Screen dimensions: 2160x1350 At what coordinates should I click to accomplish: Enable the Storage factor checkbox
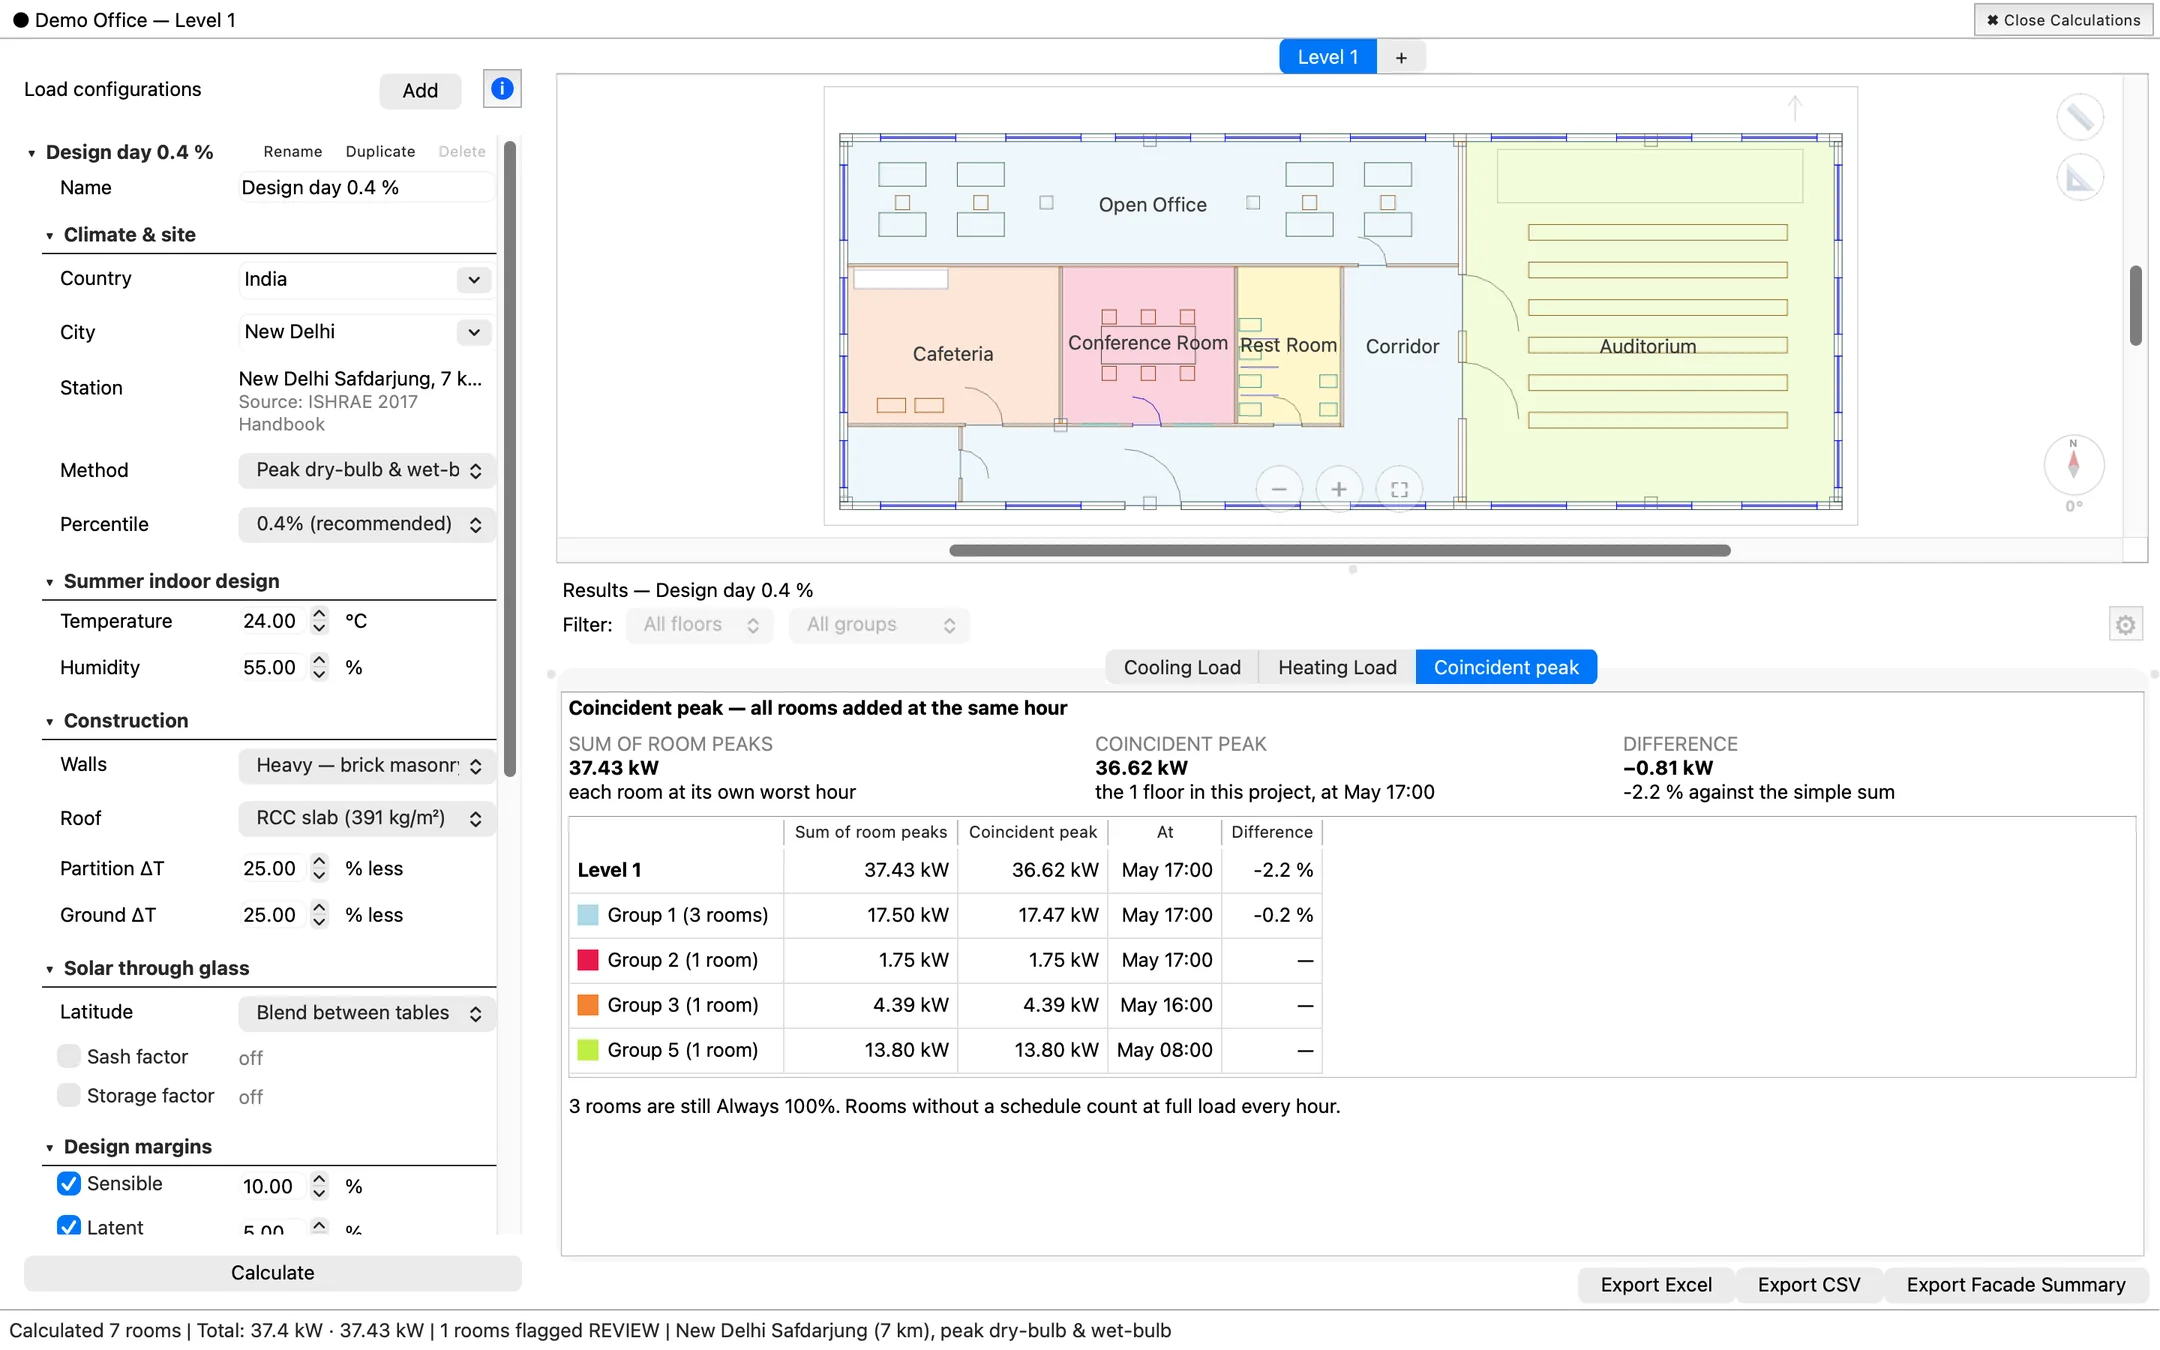pos(69,1095)
